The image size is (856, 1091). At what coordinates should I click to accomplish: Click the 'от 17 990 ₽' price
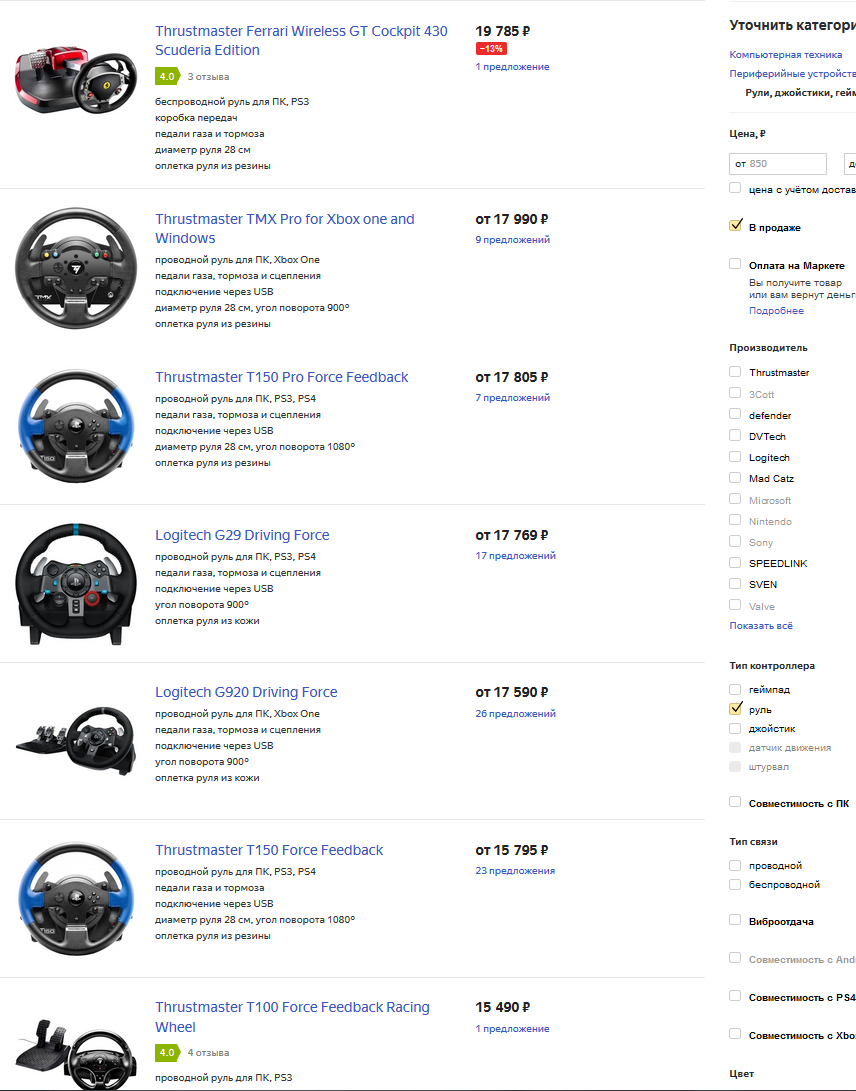coord(512,219)
